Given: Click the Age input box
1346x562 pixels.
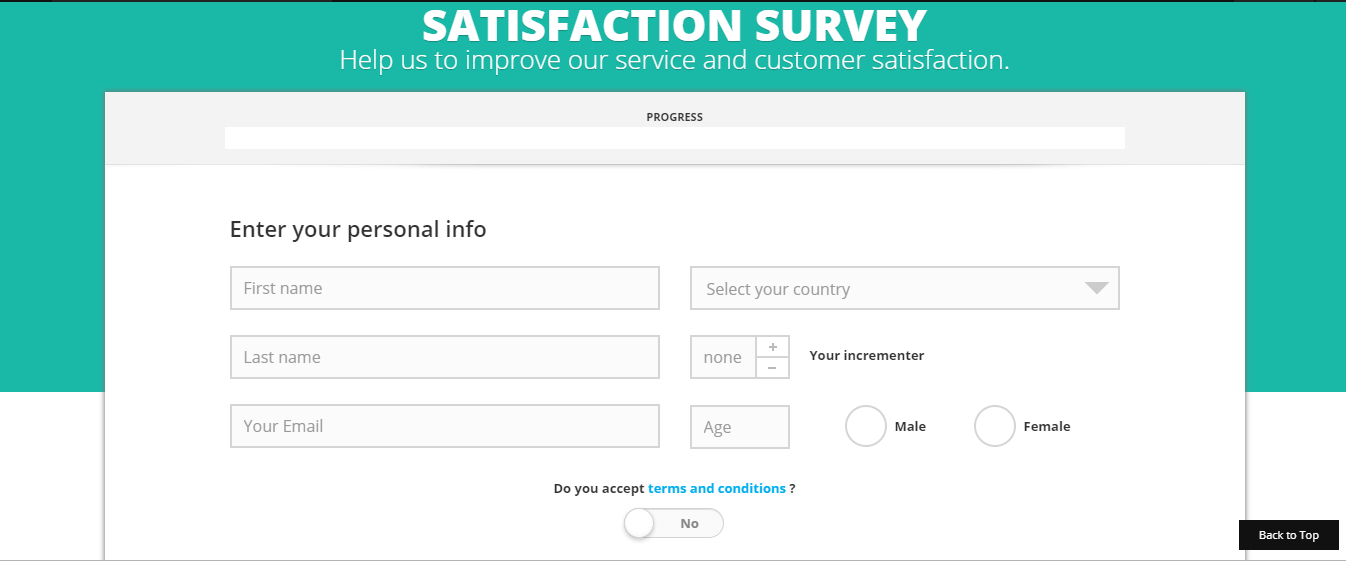Looking at the screenshot, I should pos(740,427).
